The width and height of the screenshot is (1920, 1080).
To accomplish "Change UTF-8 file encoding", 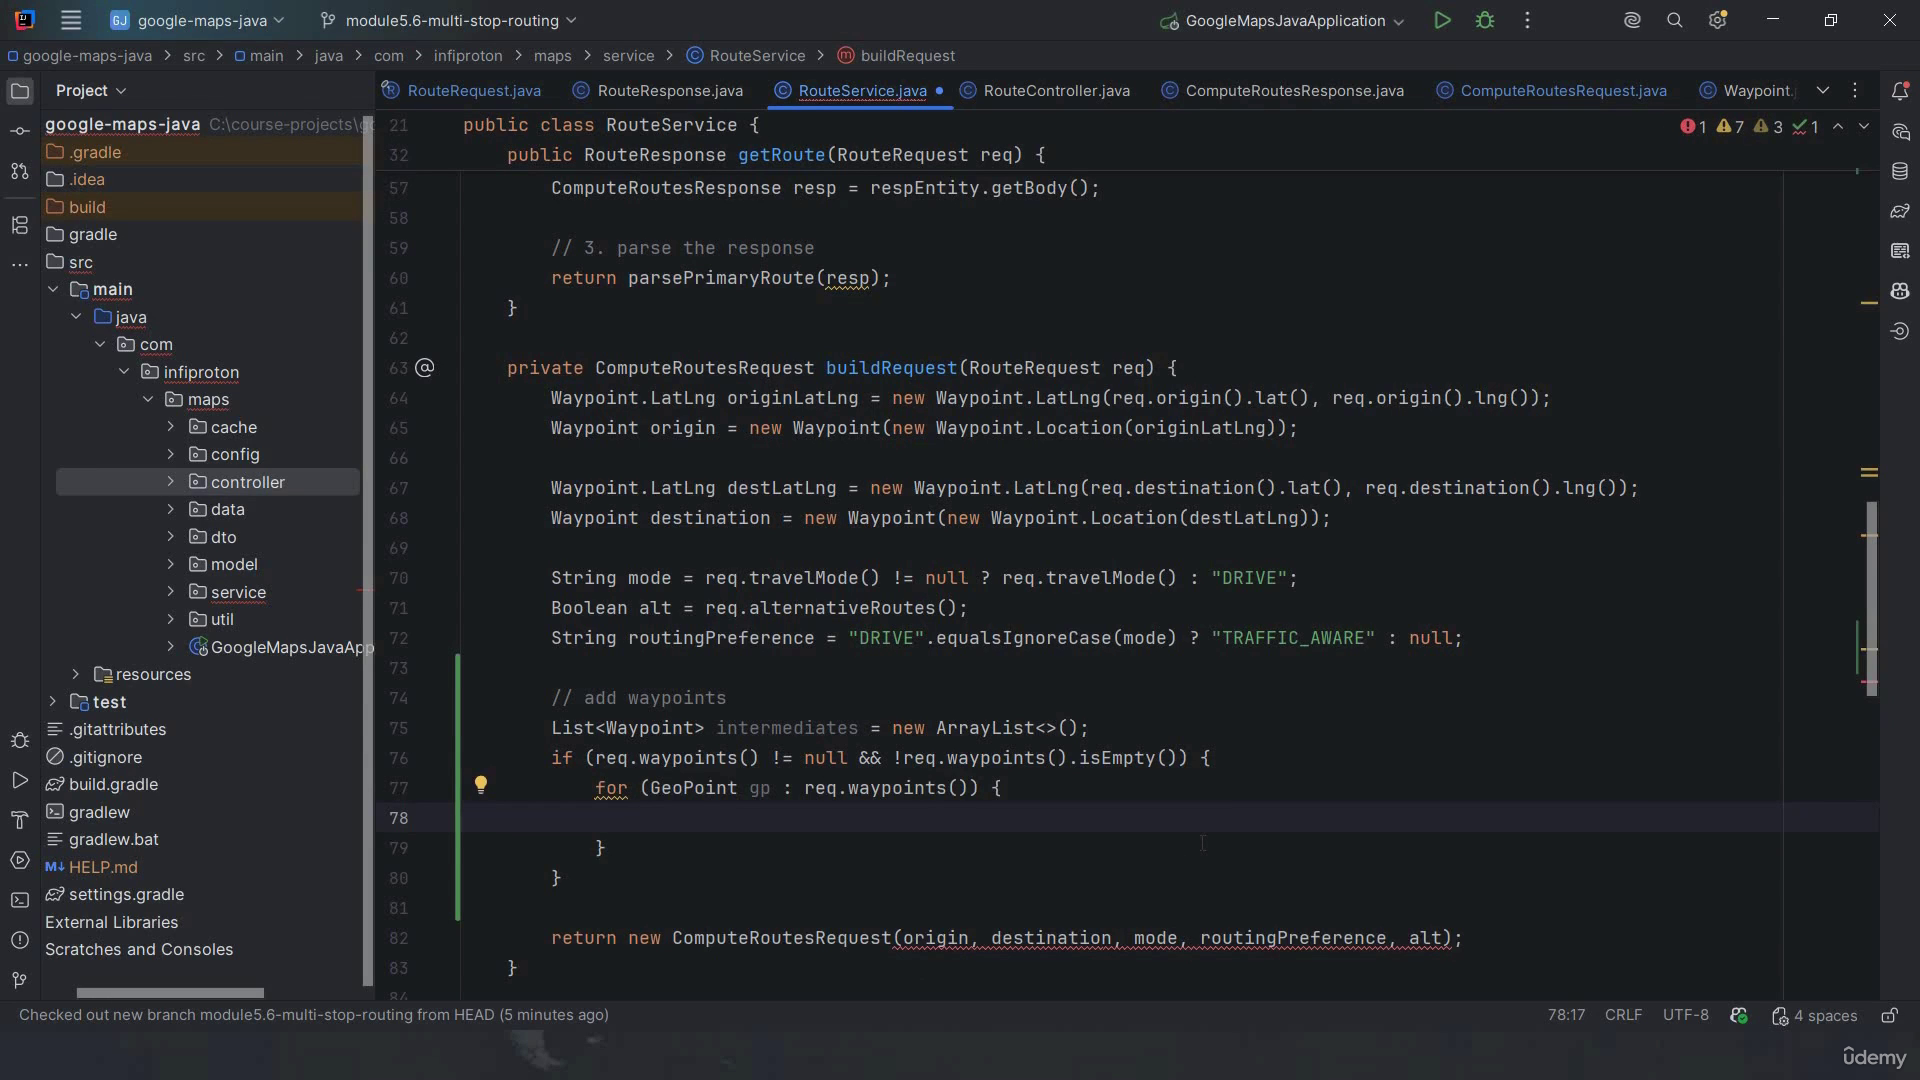I will tap(1685, 1015).
